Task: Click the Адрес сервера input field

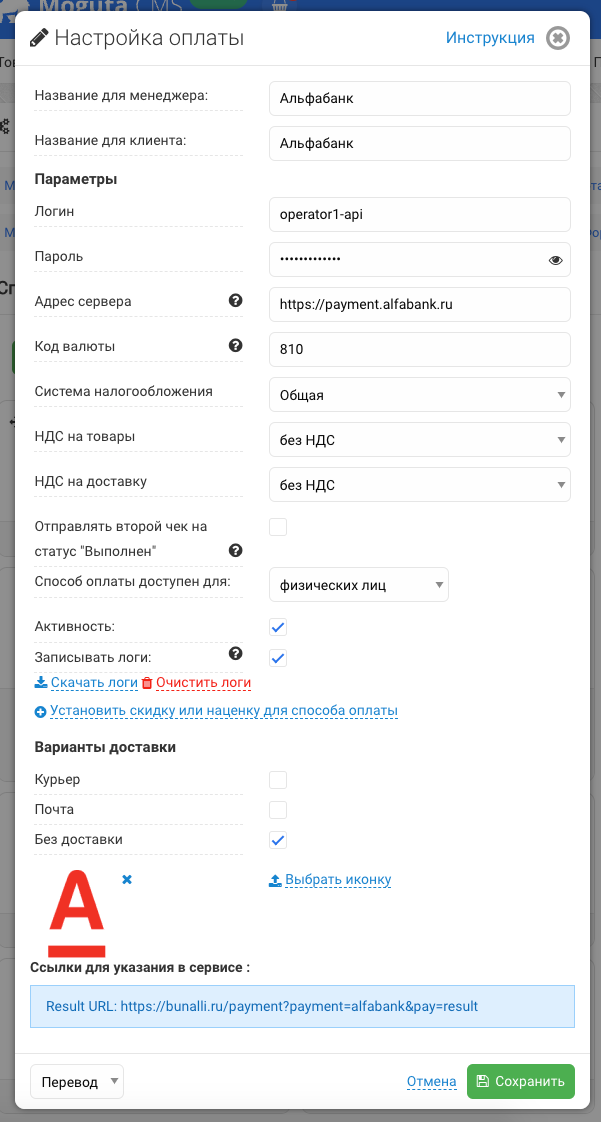Action: point(420,305)
